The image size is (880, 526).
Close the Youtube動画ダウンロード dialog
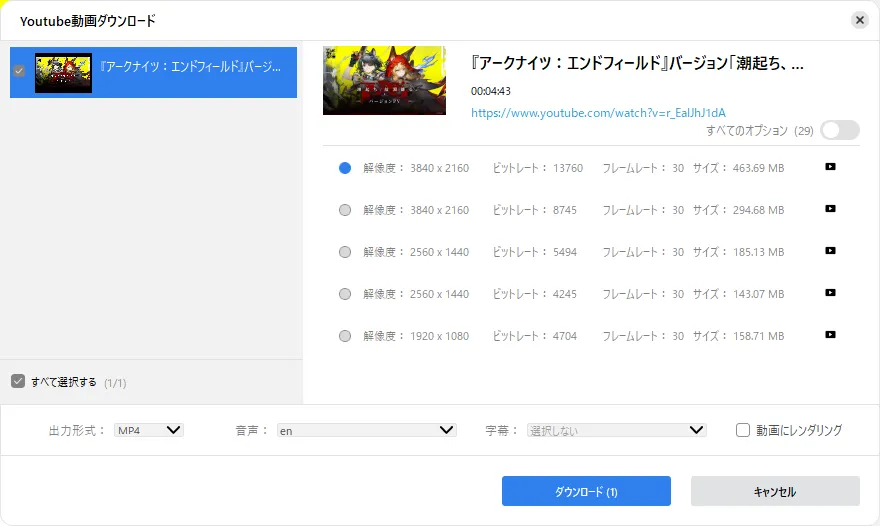(859, 20)
